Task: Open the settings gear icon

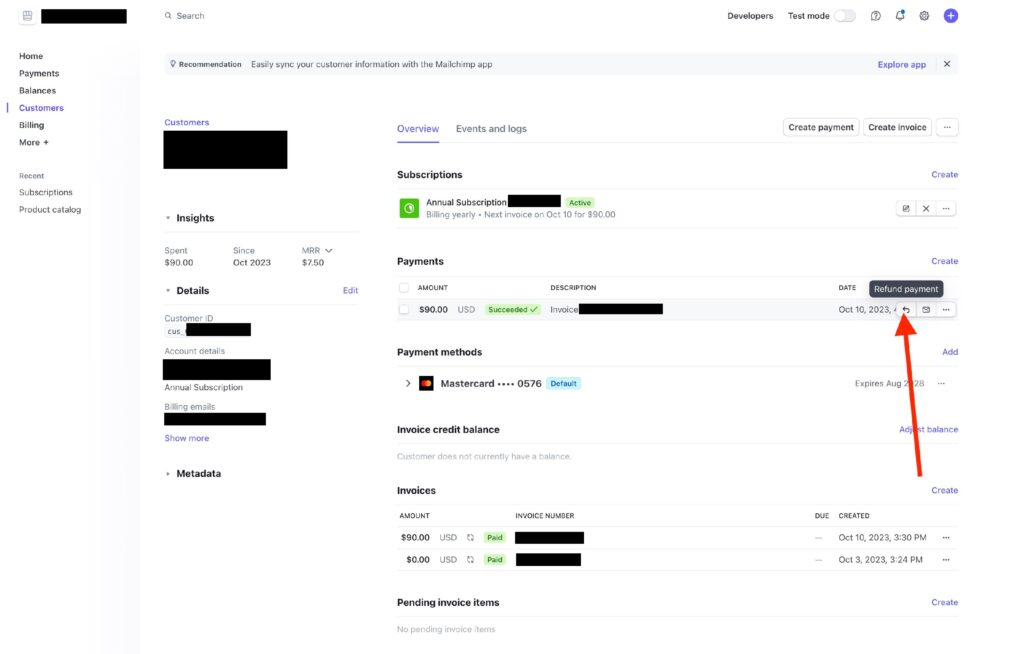Action: click(924, 16)
